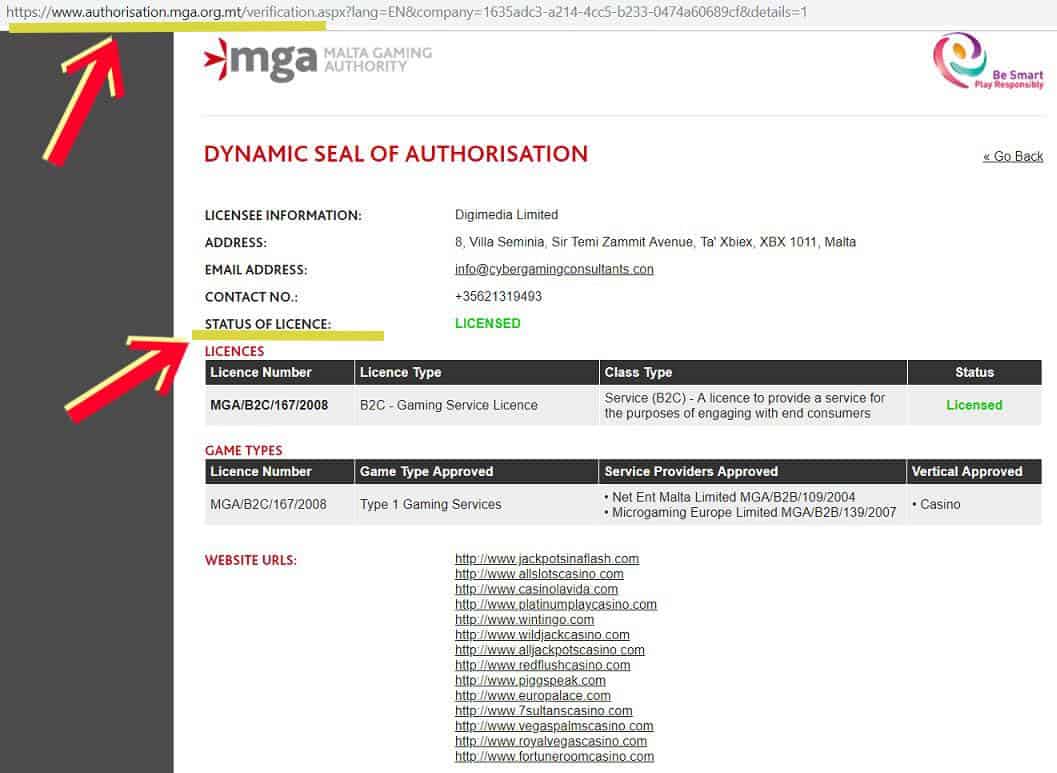Image resolution: width=1057 pixels, height=773 pixels.
Task: Open the platinumplaycasino.com link
Action: click(x=555, y=605)
